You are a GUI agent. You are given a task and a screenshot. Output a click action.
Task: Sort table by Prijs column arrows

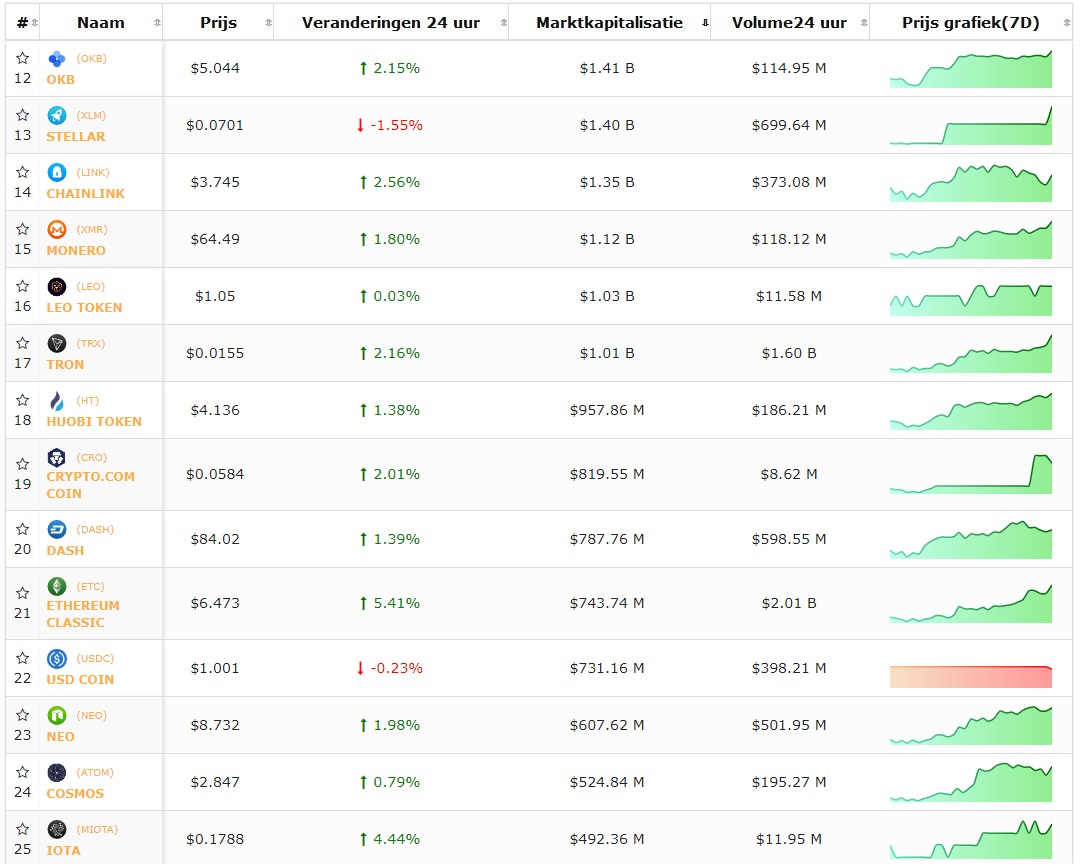coord(267,23)
